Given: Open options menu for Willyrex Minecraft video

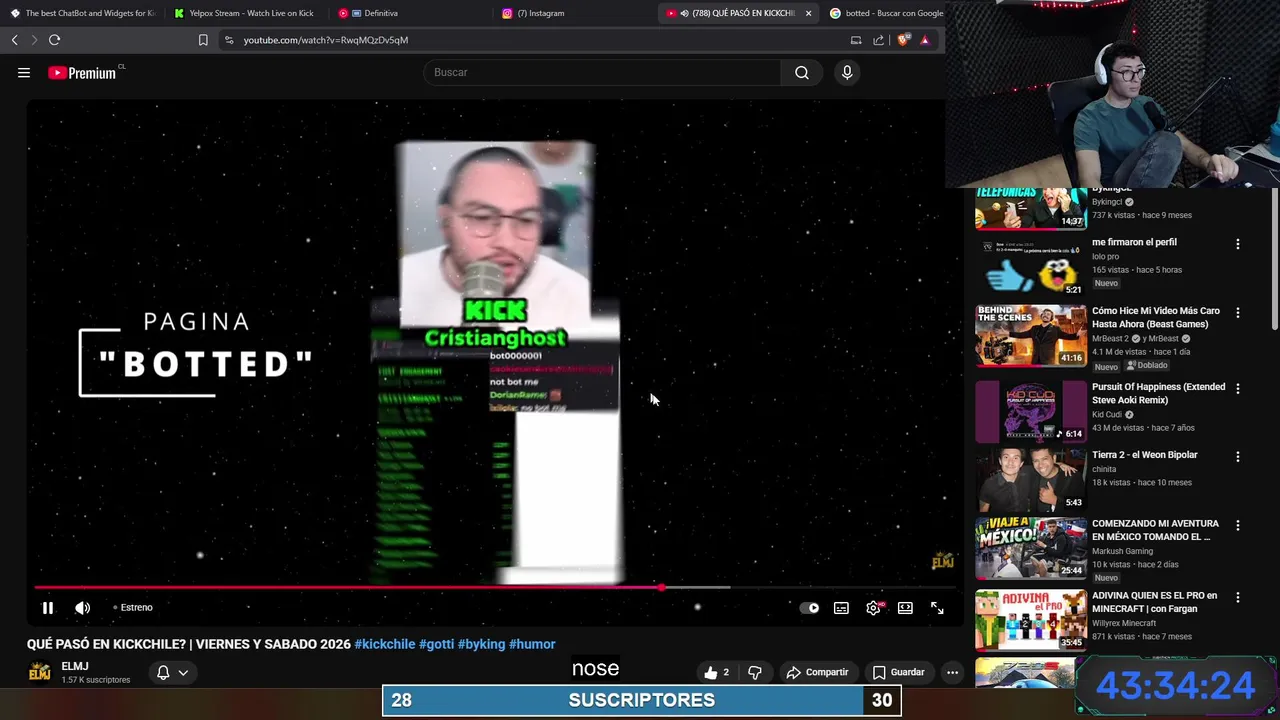Looking at the screenshot, I should (1237, 597).
